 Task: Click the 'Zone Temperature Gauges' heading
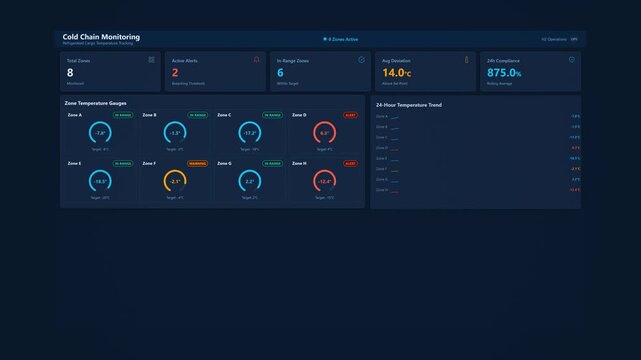point(95,103)
